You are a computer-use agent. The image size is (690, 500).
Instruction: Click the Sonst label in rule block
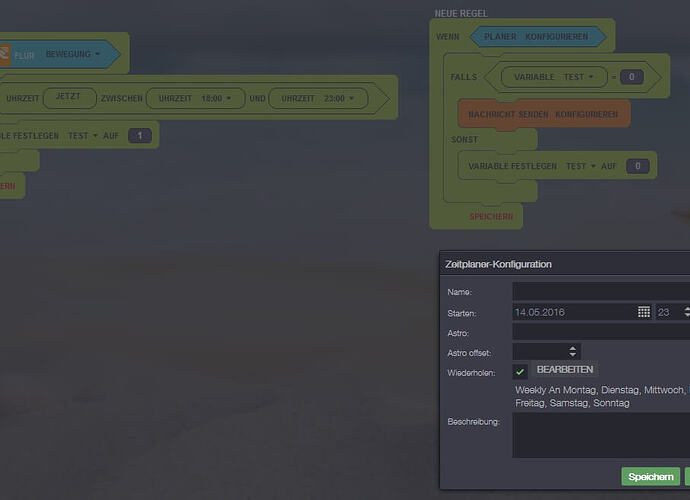tap(464, 140)
